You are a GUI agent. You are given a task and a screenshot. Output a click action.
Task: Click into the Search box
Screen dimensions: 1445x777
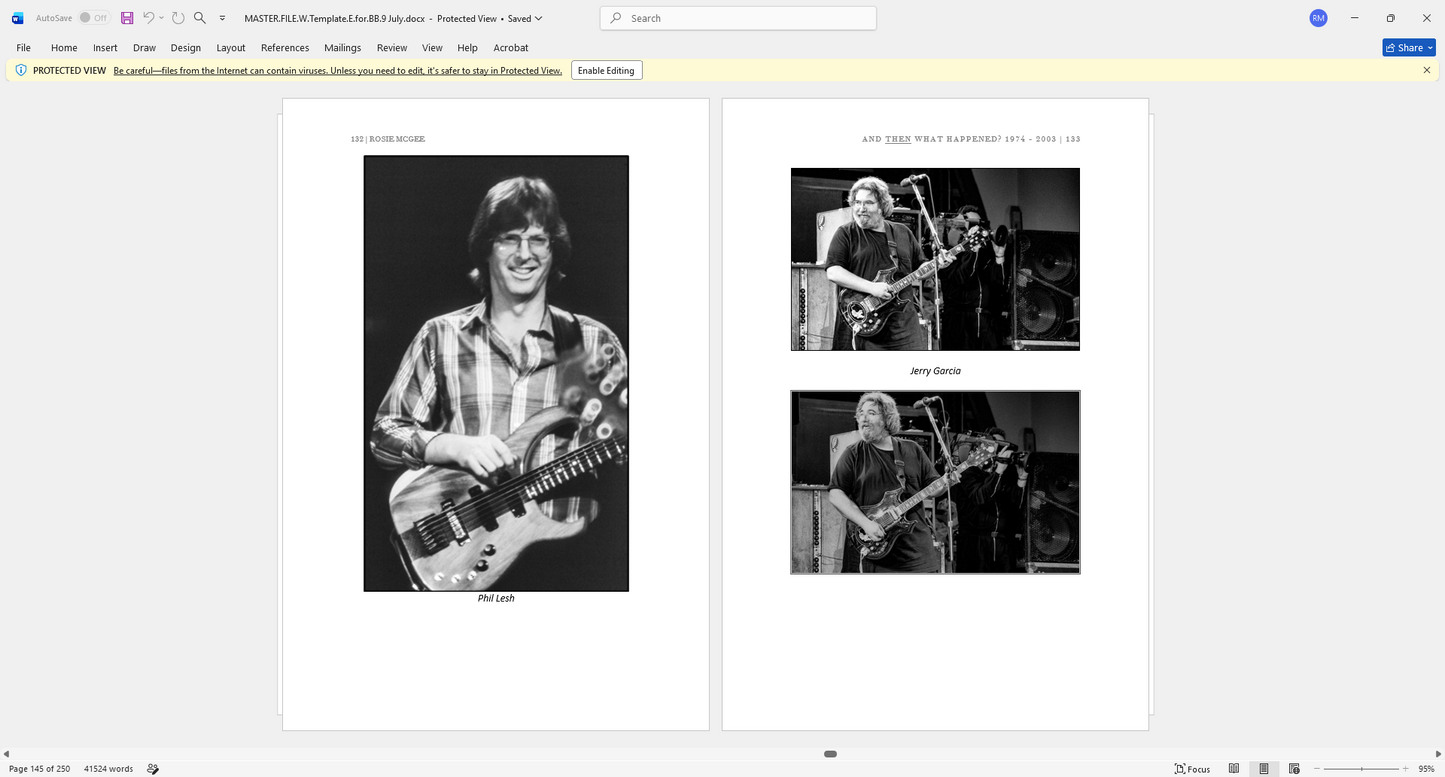[738, 18]
